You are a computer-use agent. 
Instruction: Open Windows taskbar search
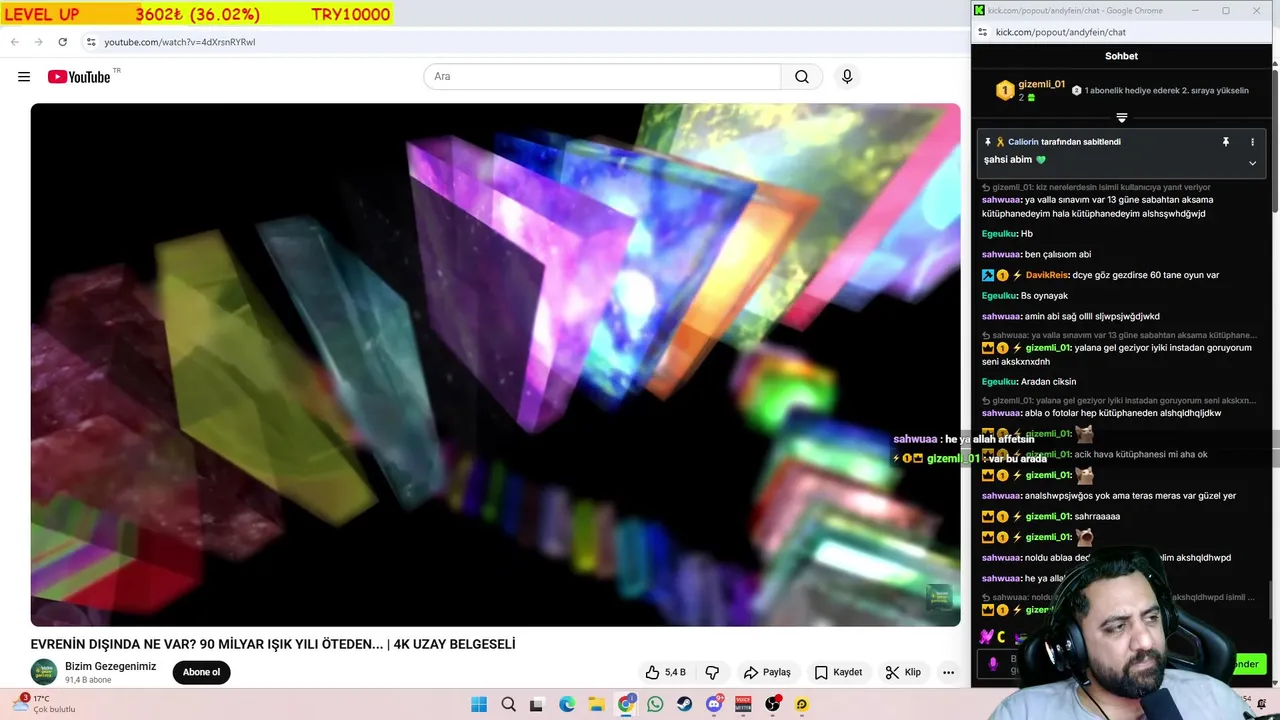pos(508,704)
